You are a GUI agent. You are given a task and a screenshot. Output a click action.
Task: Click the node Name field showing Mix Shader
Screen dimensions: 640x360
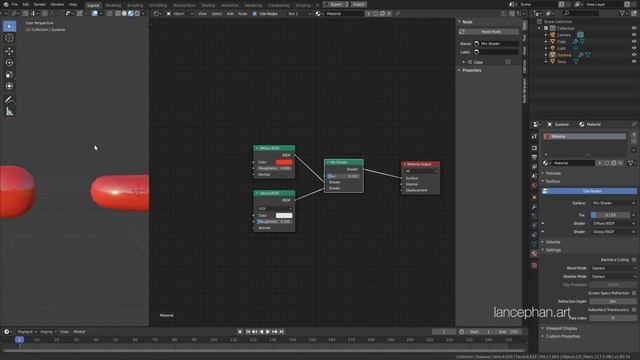click(x=496, y=44)
